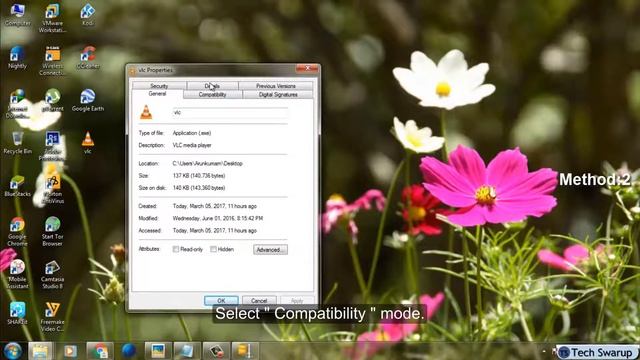The width and height of the screenshot is (640, 360).
Task: Open the Adobe Photoshop desktop shortcut
Action: [52, 146]
